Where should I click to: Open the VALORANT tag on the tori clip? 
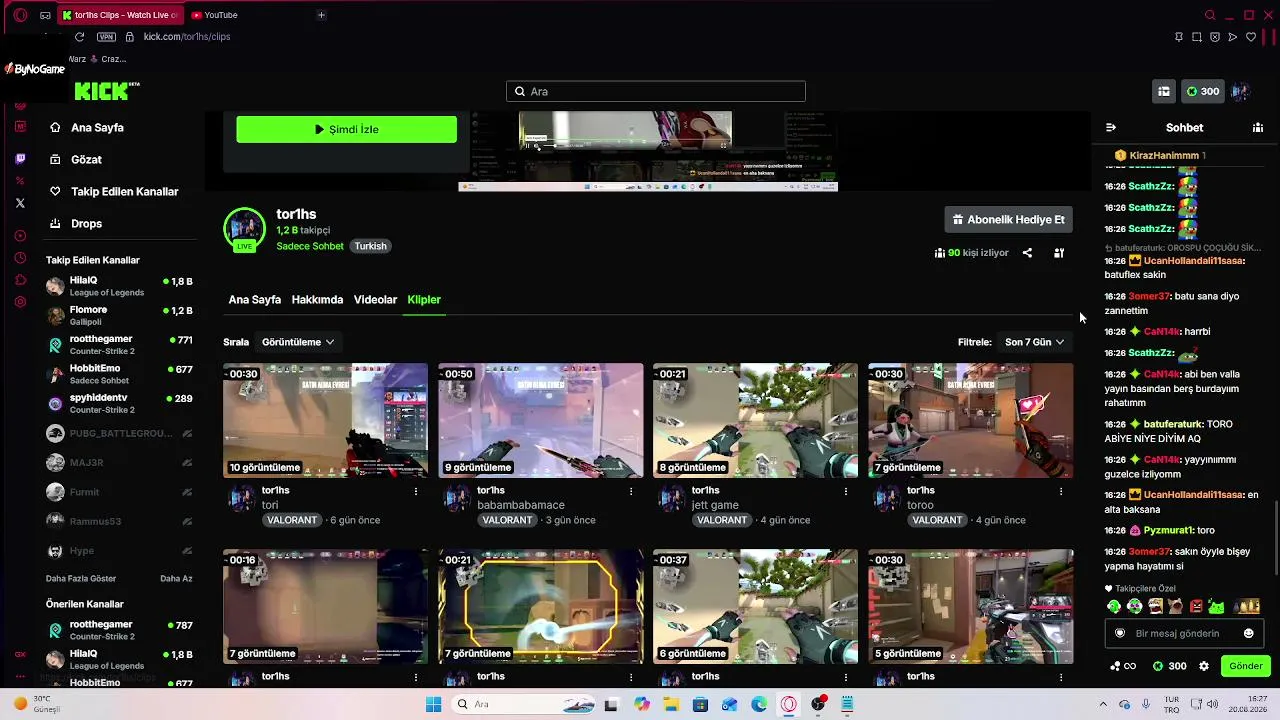292,520
